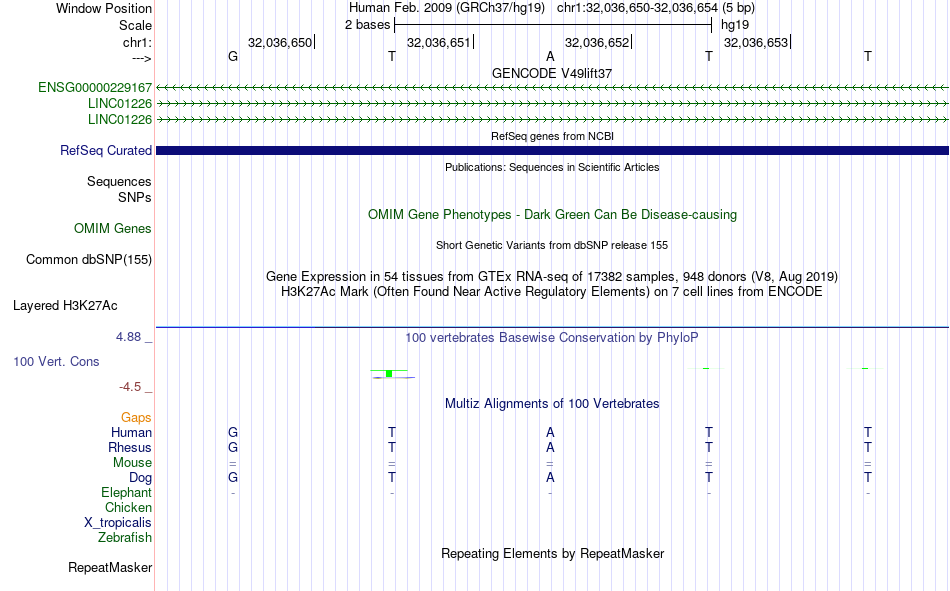Click Publications: Sequences in Scientific Articles title
Image resolution: width=950 pixels, height=591 pixels.
click(552, 167)
